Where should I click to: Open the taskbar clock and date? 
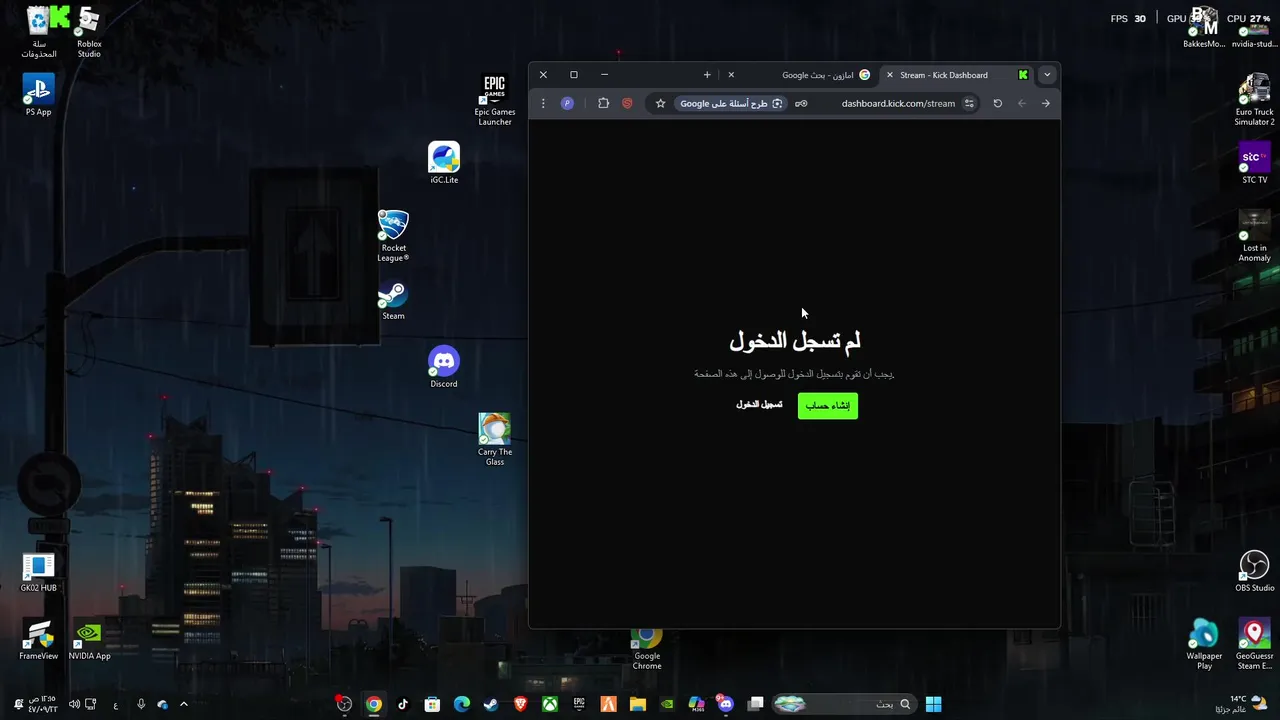click(42, 704)
